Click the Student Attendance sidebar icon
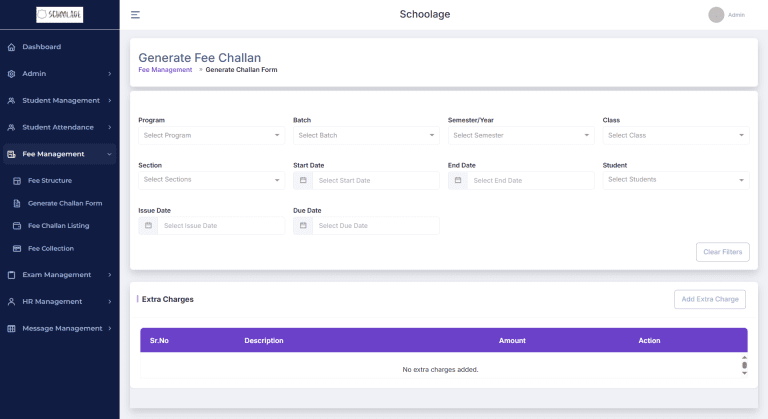The image size is (768, 419). click(11, 127)
